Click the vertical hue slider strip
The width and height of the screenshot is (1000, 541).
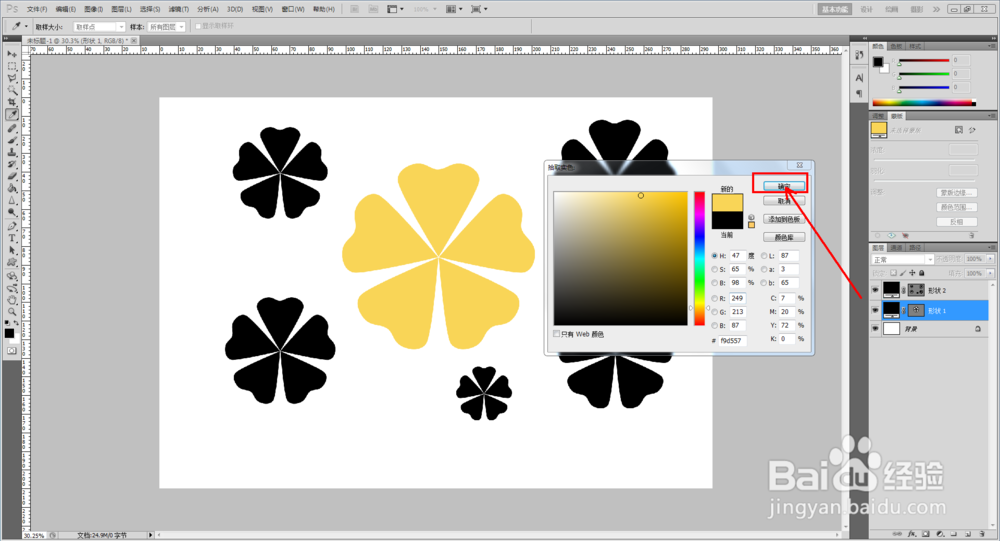click(x=700, y=258)
